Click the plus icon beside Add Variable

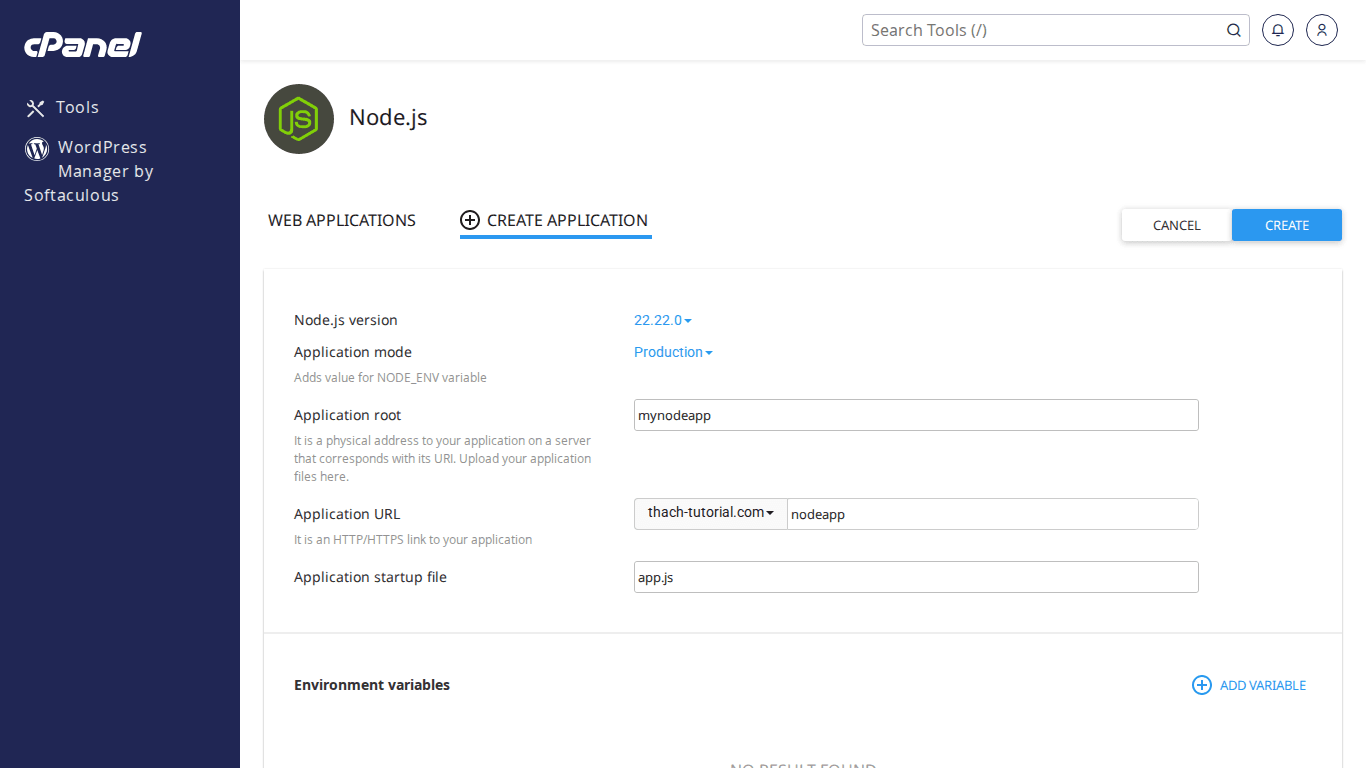(1201, 685)
